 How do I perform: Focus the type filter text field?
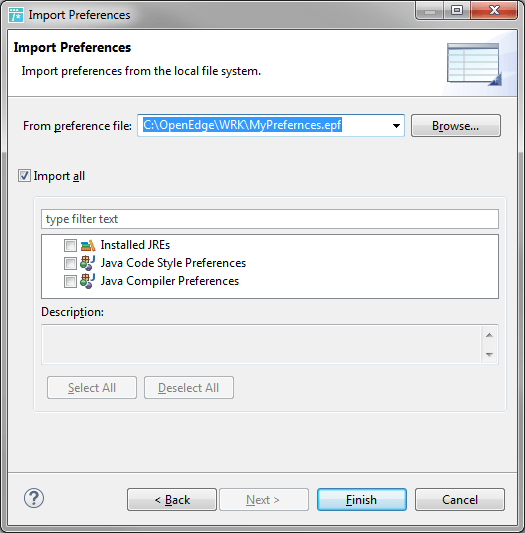click(x=270, y=219)
